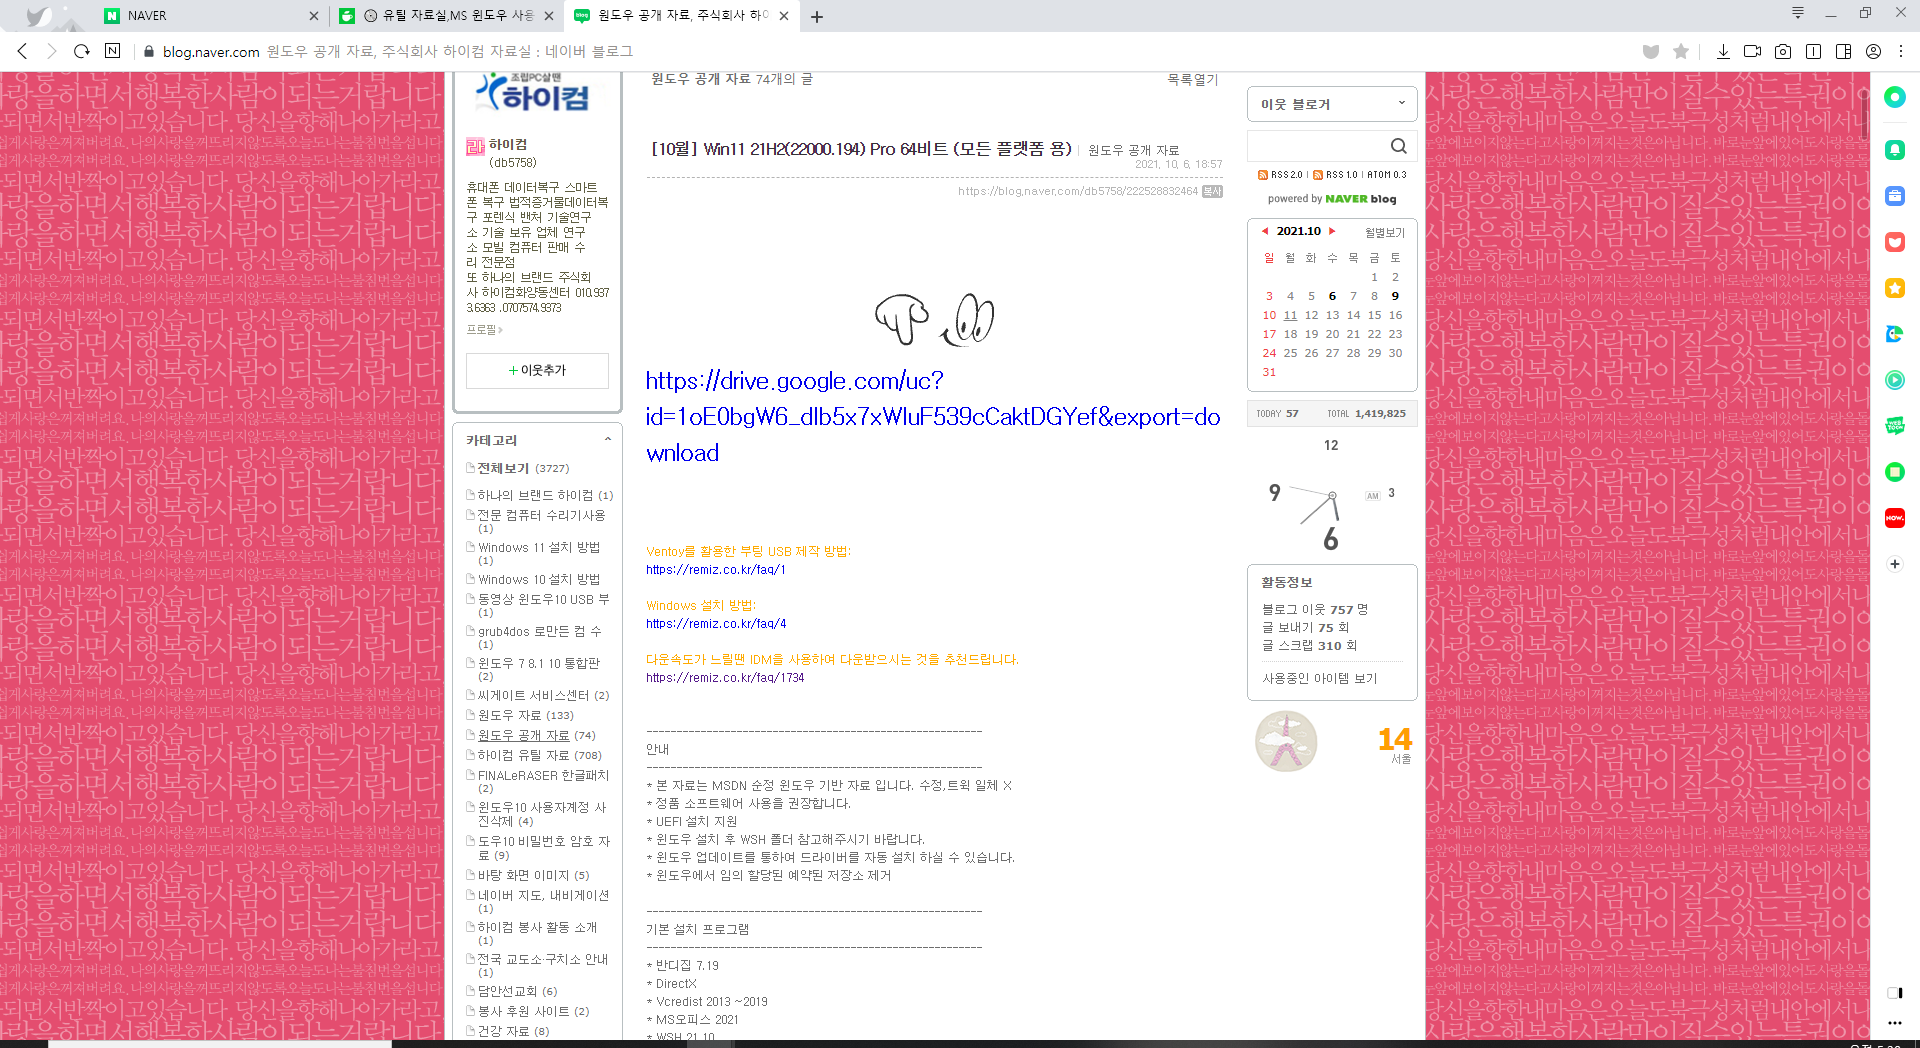Open the green square sidebar icon
Screen dimensions: 1920x1048
pyautogui.click(x=1894, y=472)
